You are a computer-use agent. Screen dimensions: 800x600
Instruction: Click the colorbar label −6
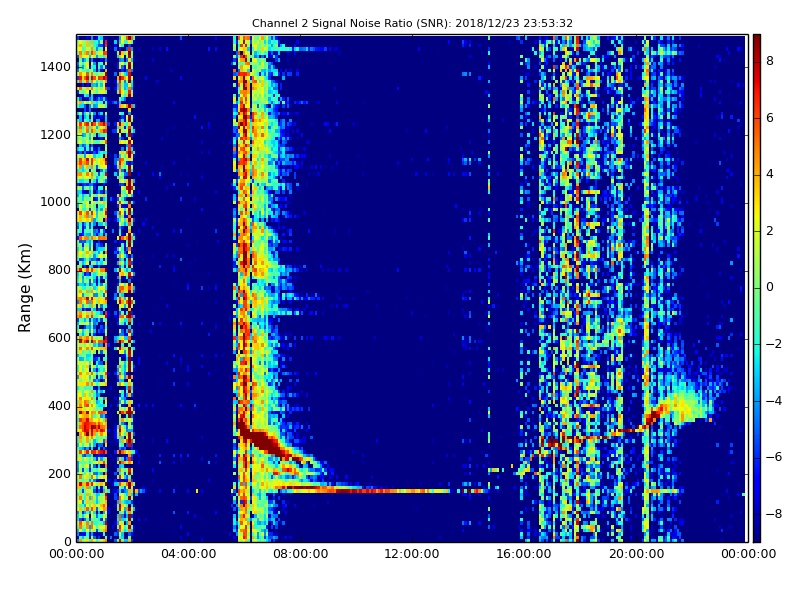(774, 457)
